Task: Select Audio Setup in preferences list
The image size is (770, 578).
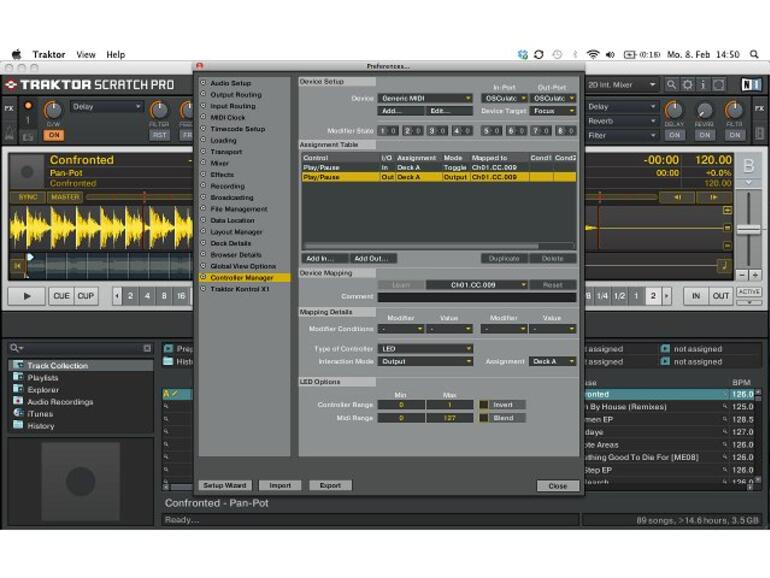Action: point(230,83)
